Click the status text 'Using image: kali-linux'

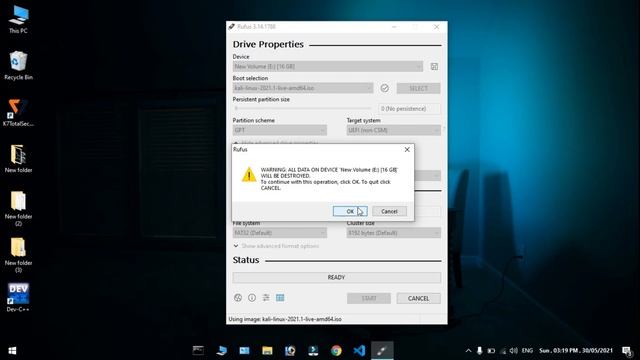click(x=285, y=319)
